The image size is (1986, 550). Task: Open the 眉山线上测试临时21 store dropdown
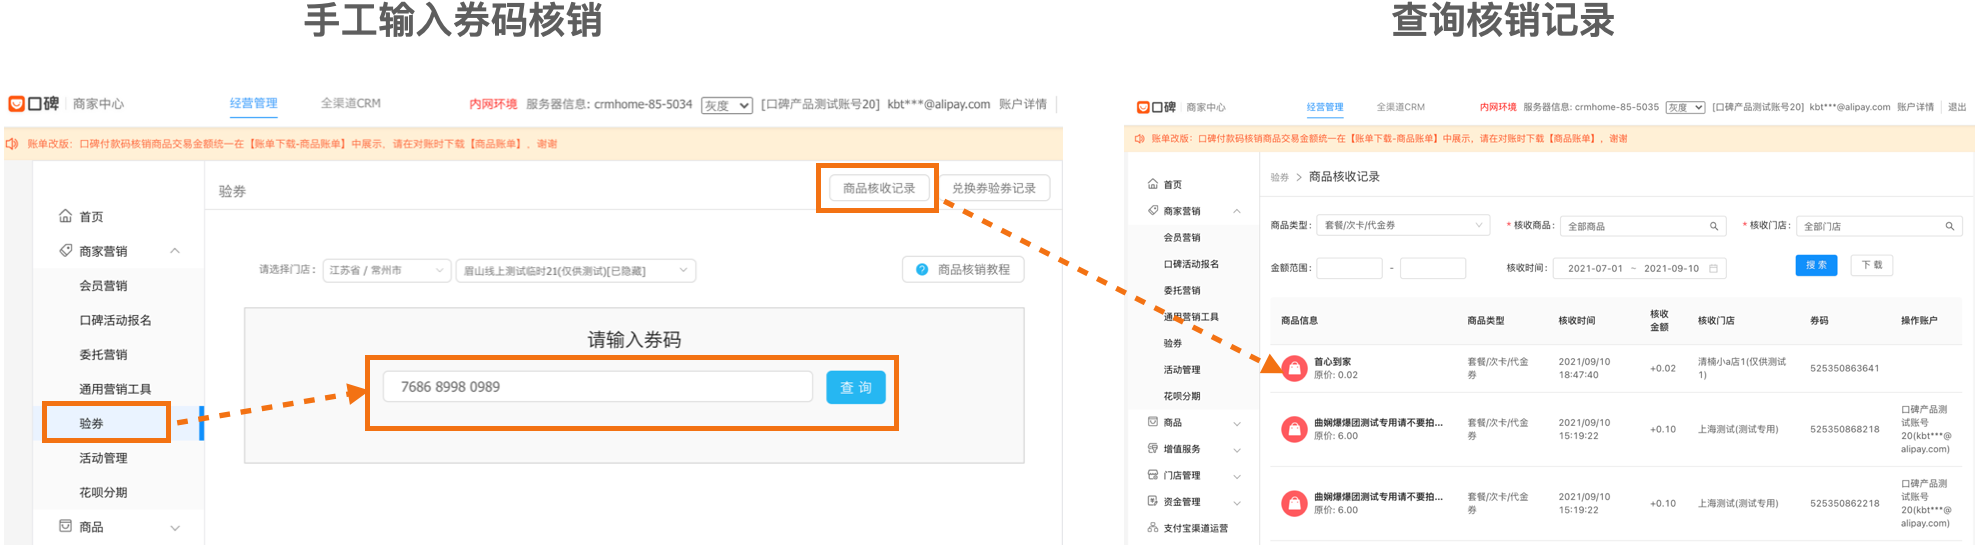575,271
